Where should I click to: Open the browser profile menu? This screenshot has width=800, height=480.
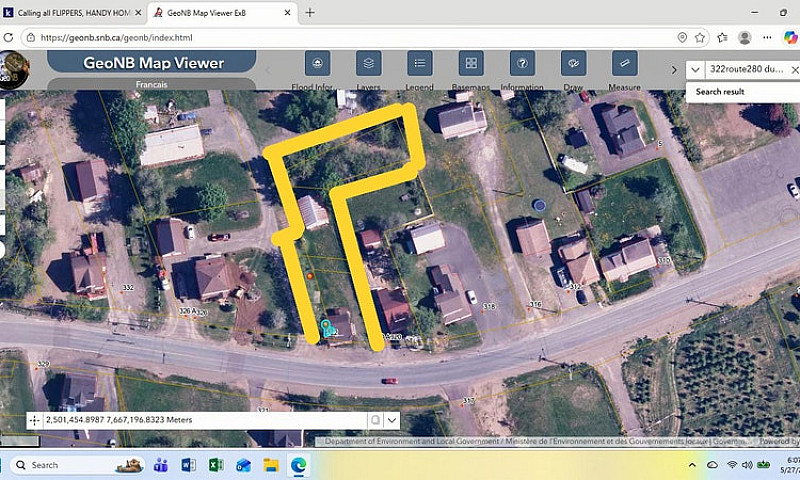click(745, 37)
